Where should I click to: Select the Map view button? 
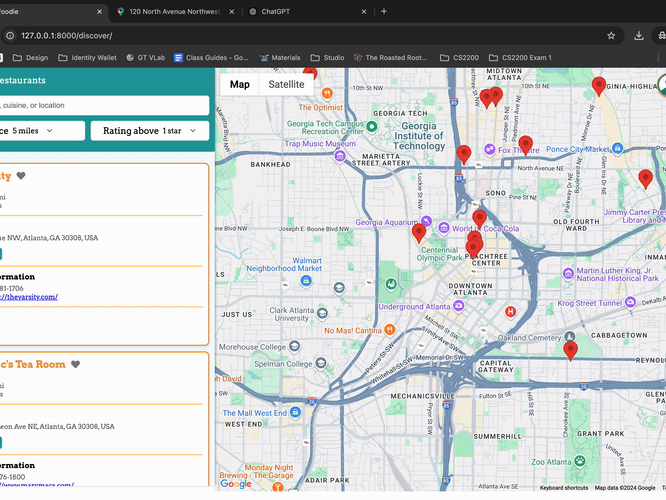[x=240, y=84]
